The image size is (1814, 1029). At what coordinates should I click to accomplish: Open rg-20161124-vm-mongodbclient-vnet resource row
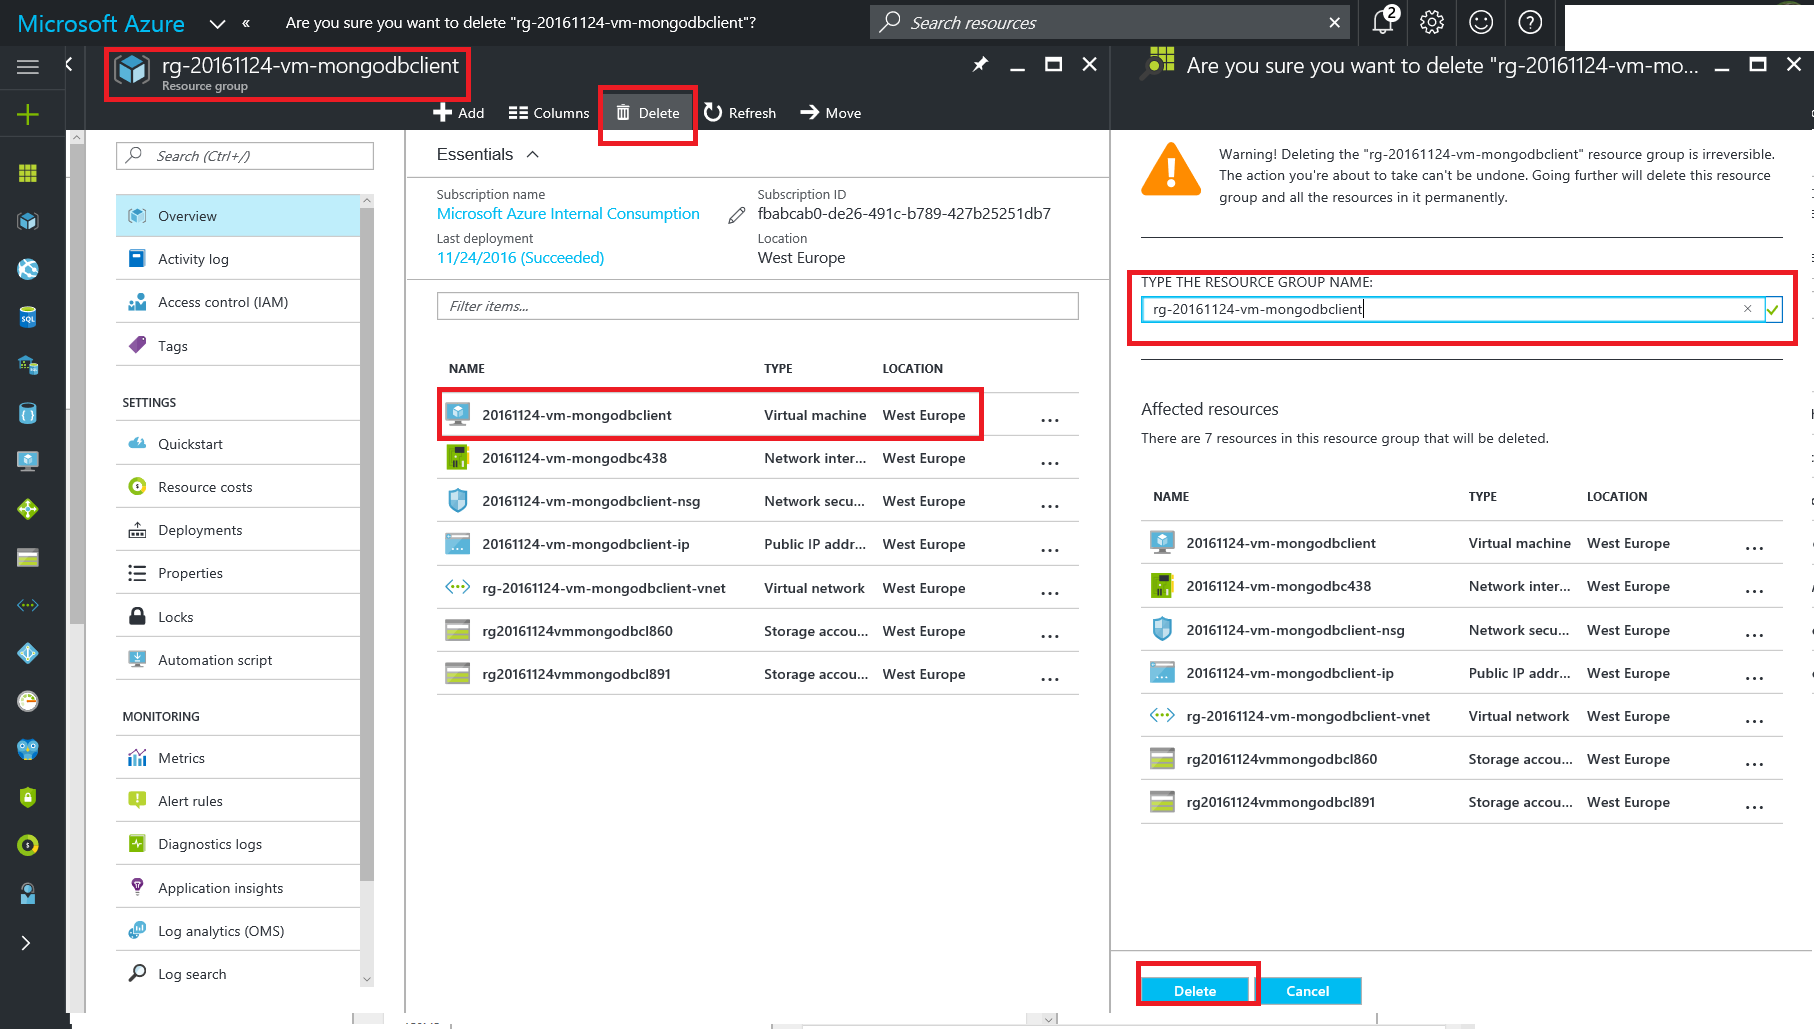click(x=757, y=588)
